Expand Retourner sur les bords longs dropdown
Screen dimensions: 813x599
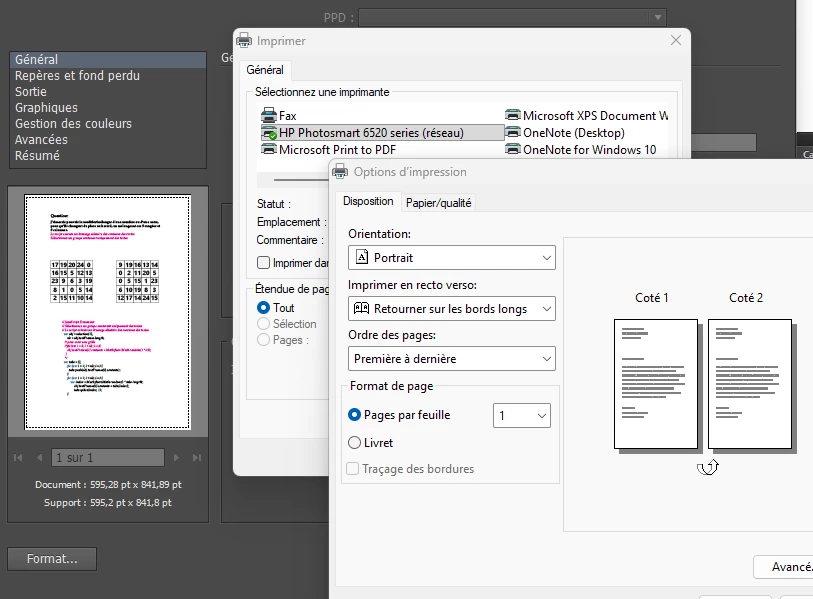click(452, 309)
